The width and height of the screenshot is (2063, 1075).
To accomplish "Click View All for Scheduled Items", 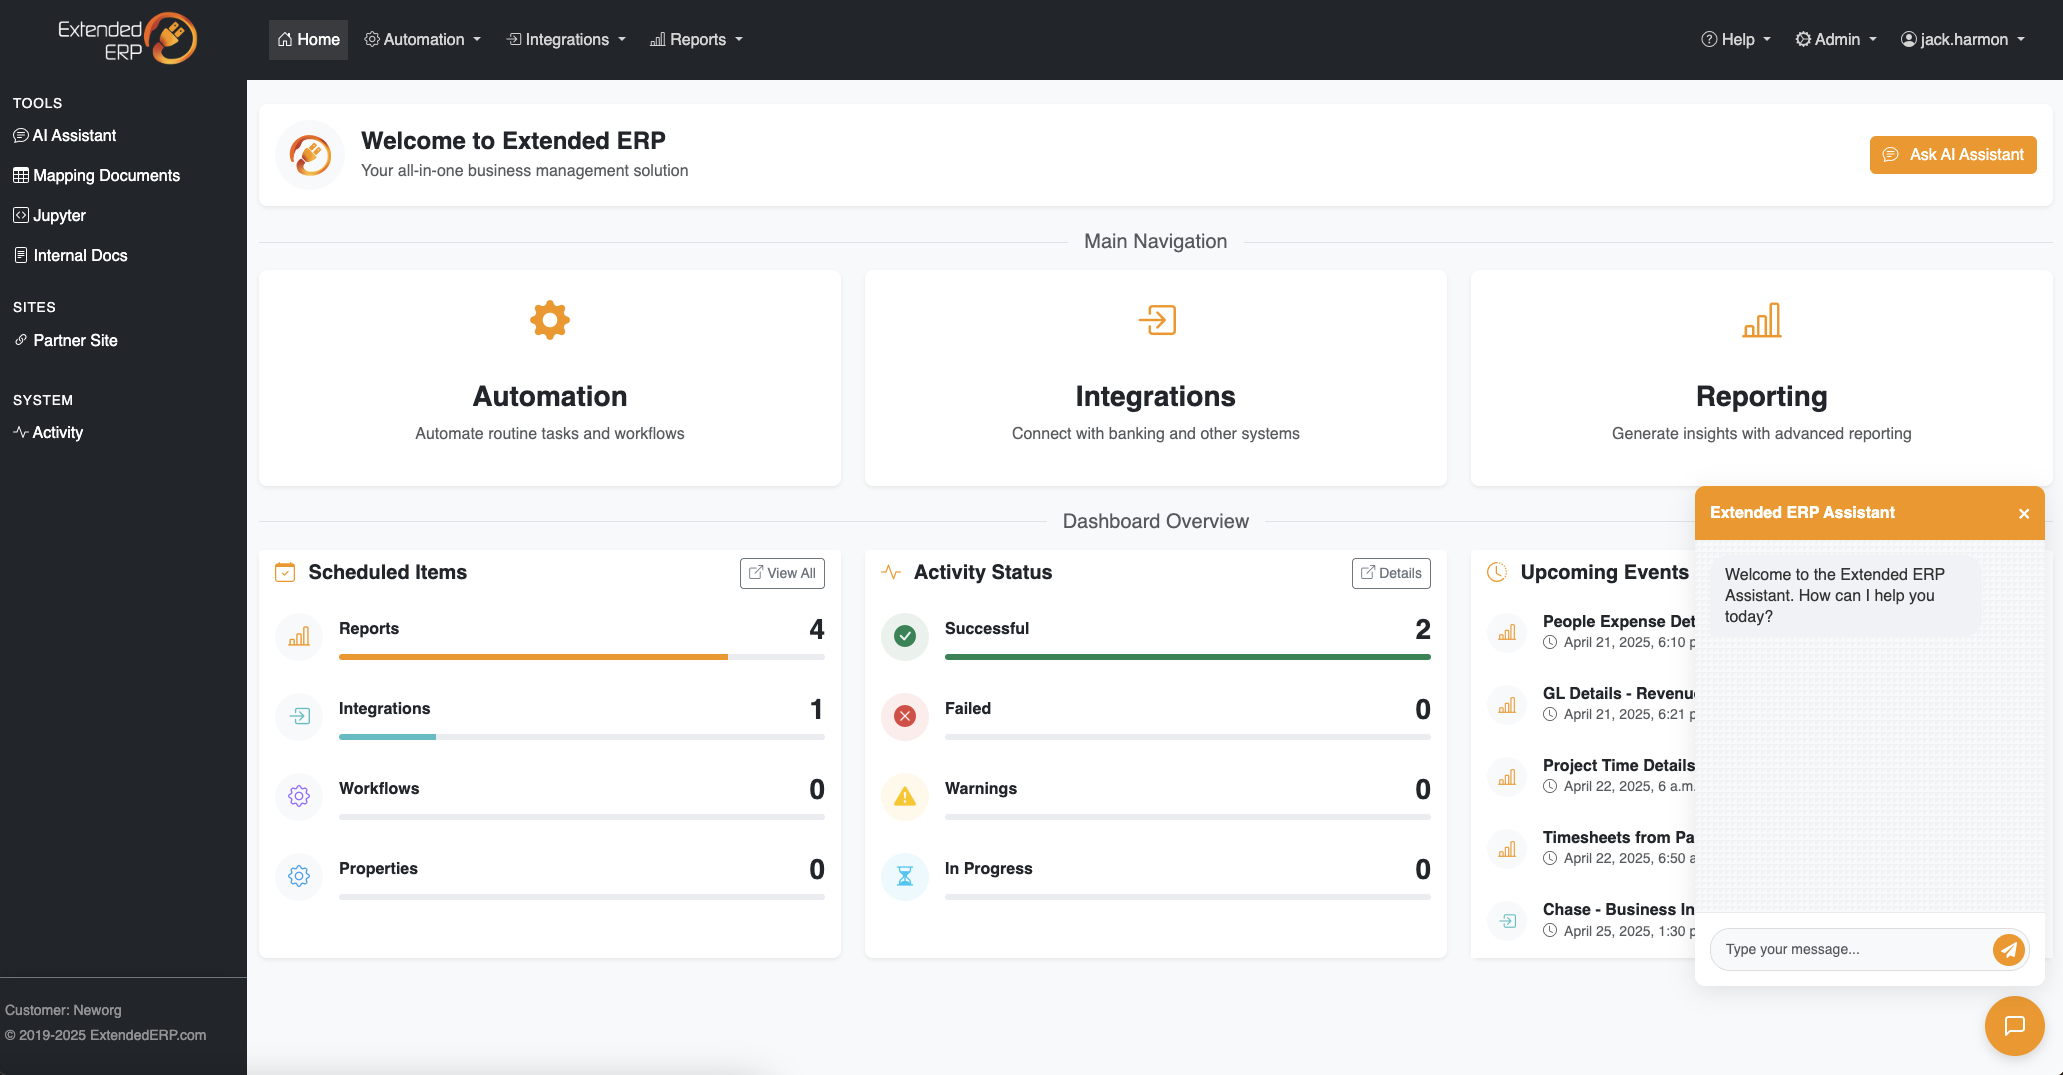I will [782, 573].
